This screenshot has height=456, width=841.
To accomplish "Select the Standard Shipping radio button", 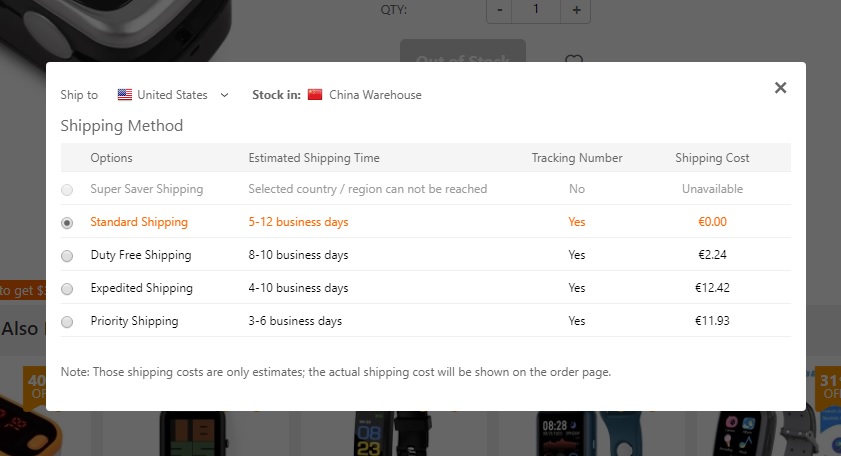I will (67, 223).
